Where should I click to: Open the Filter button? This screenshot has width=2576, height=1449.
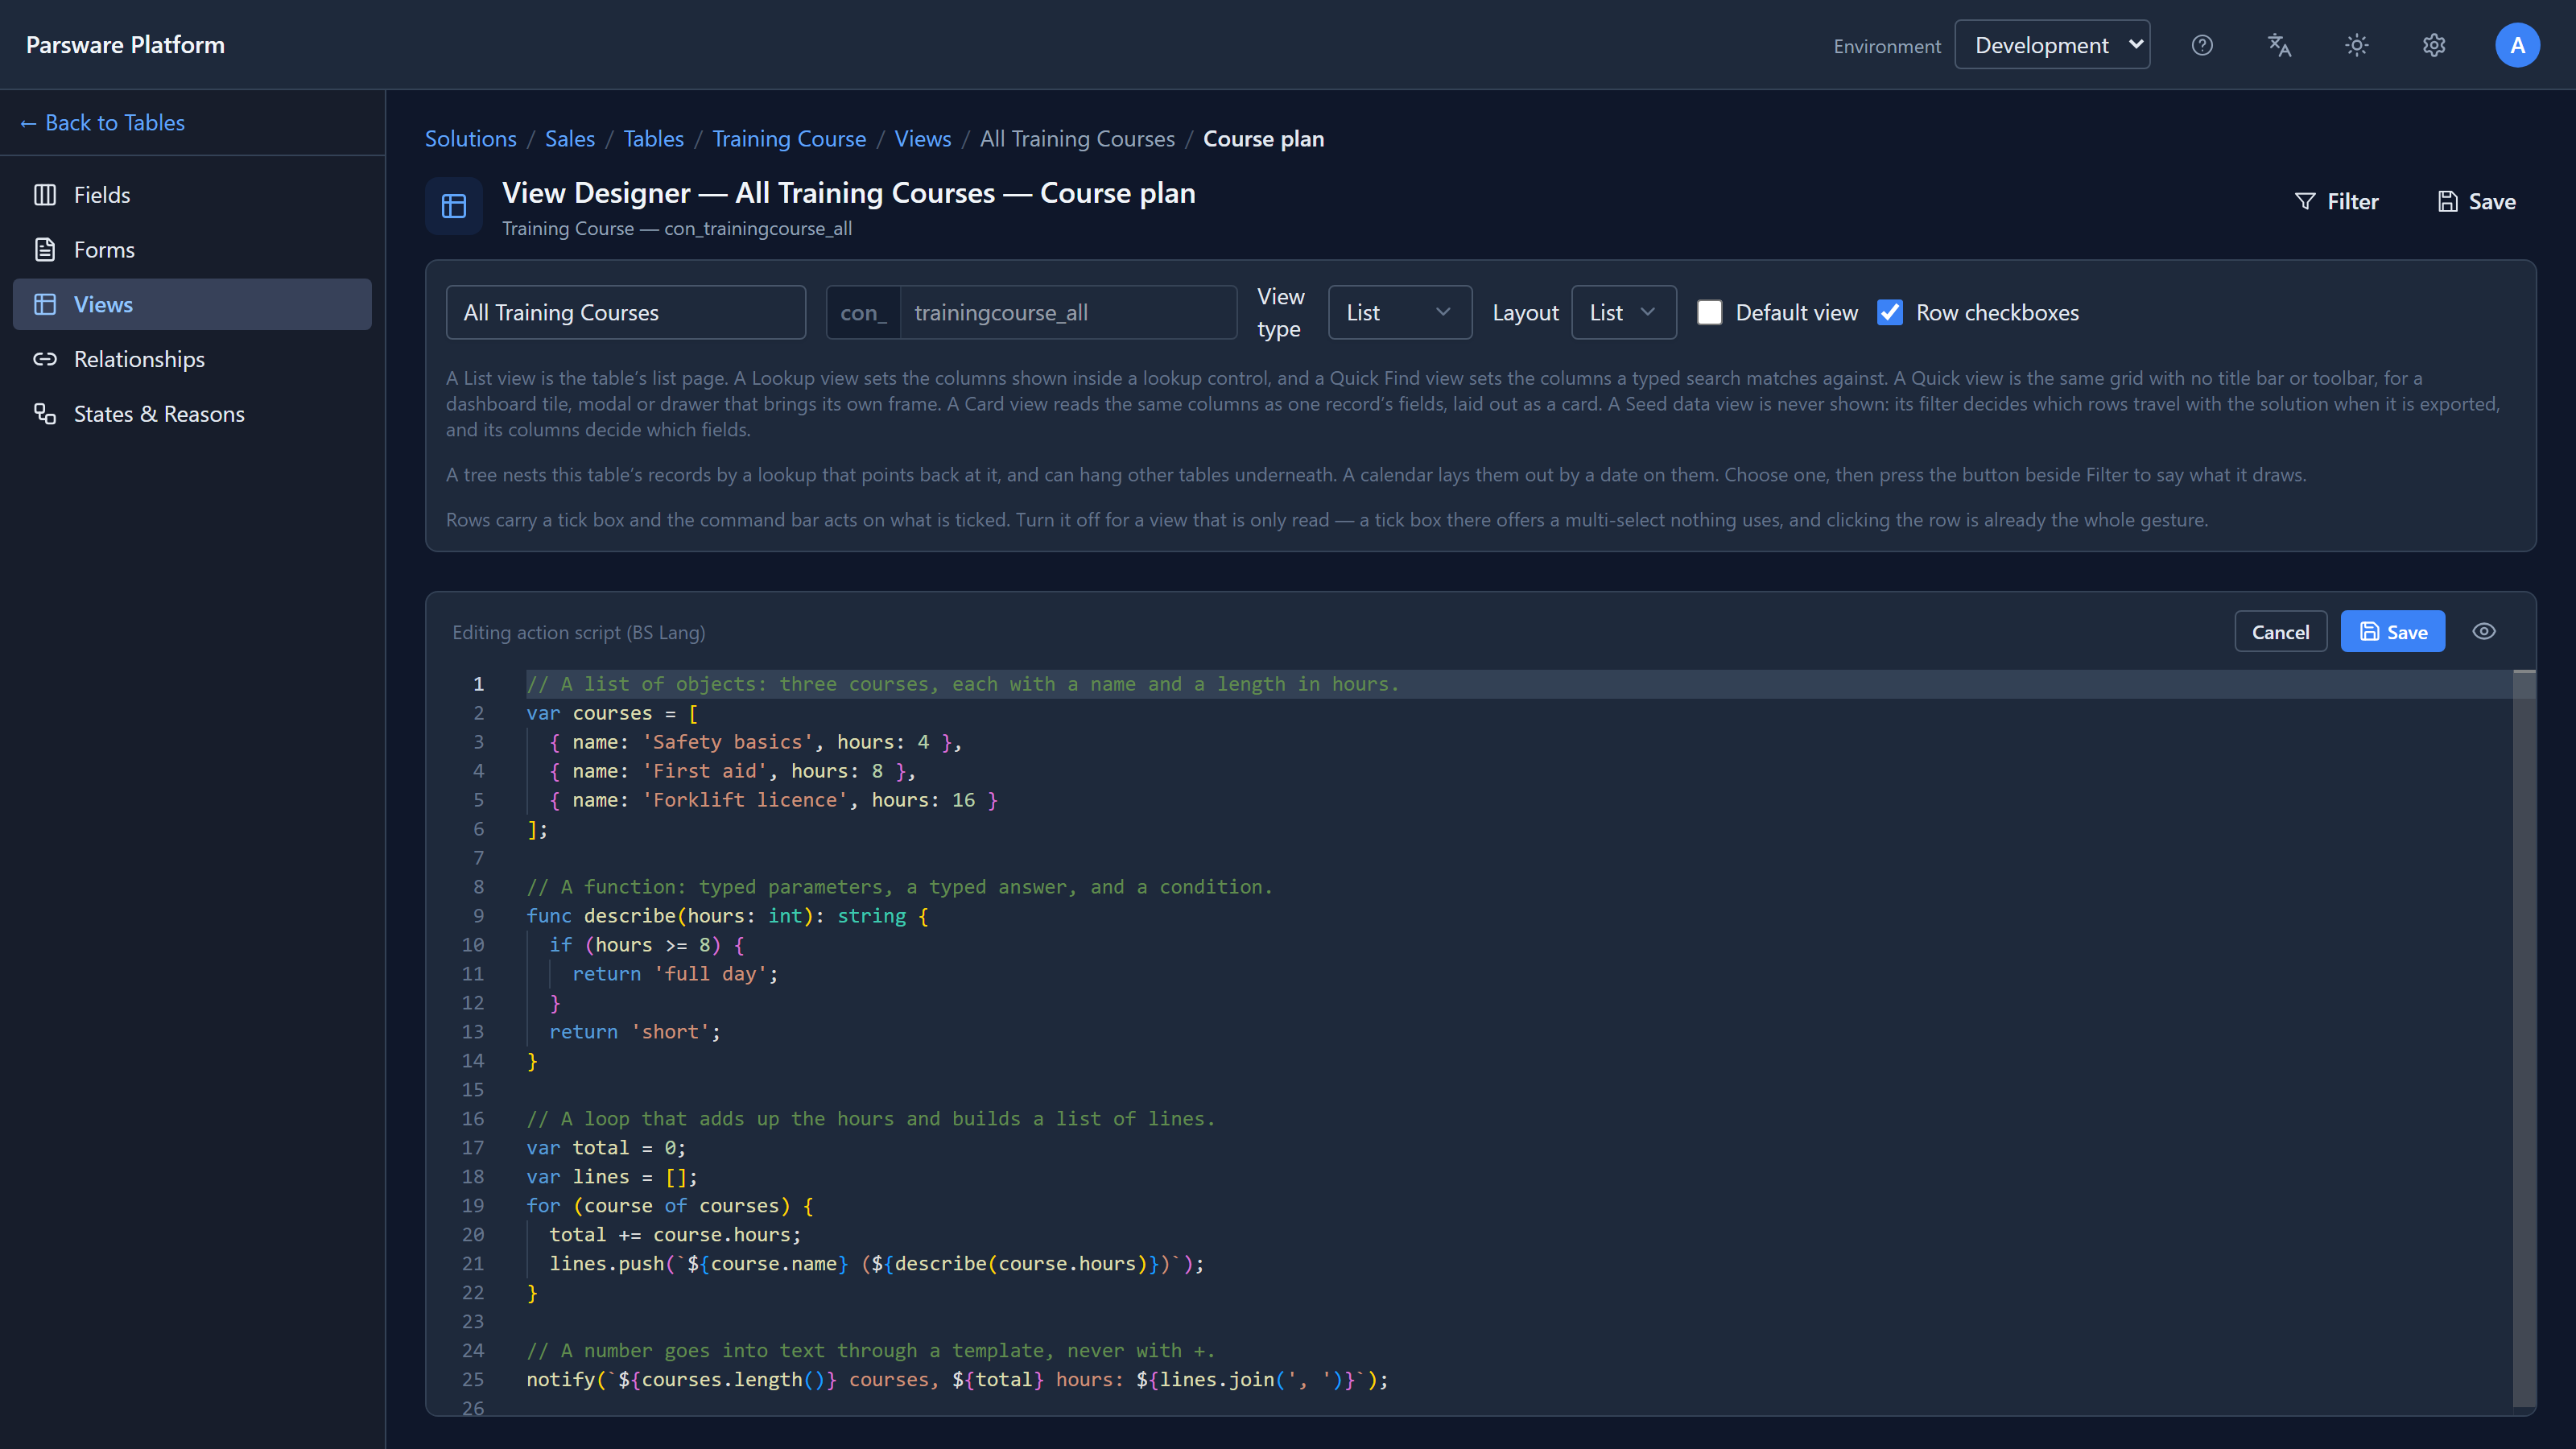click(2336, 202)
